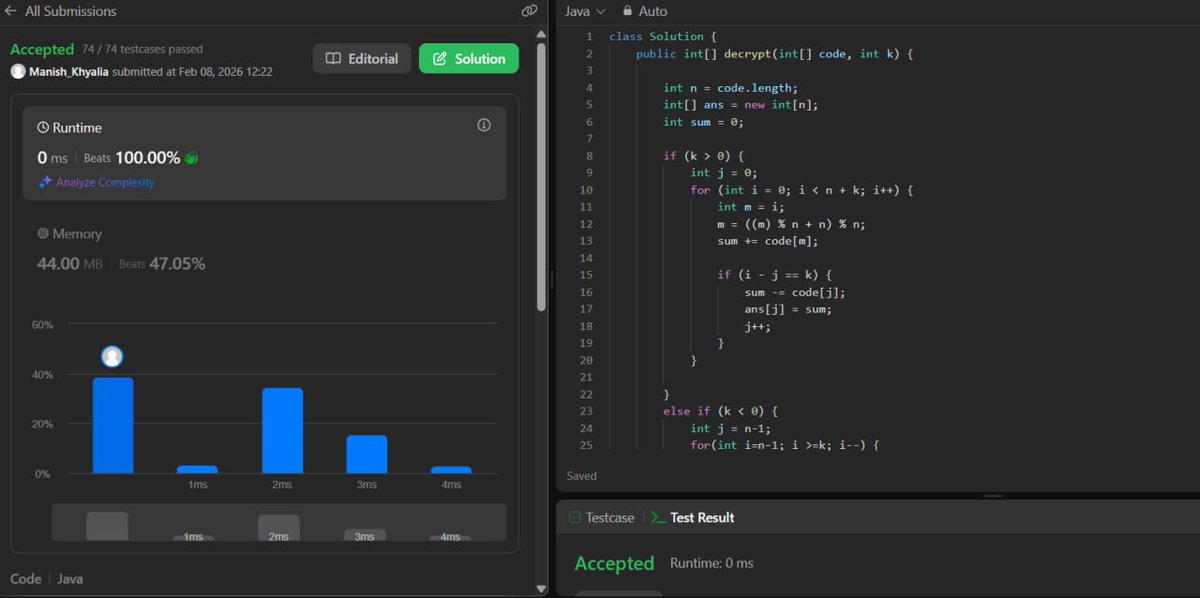Click the runtime info icon
1200x598 pixels.
pyautogui.click(x=484, y=125)
